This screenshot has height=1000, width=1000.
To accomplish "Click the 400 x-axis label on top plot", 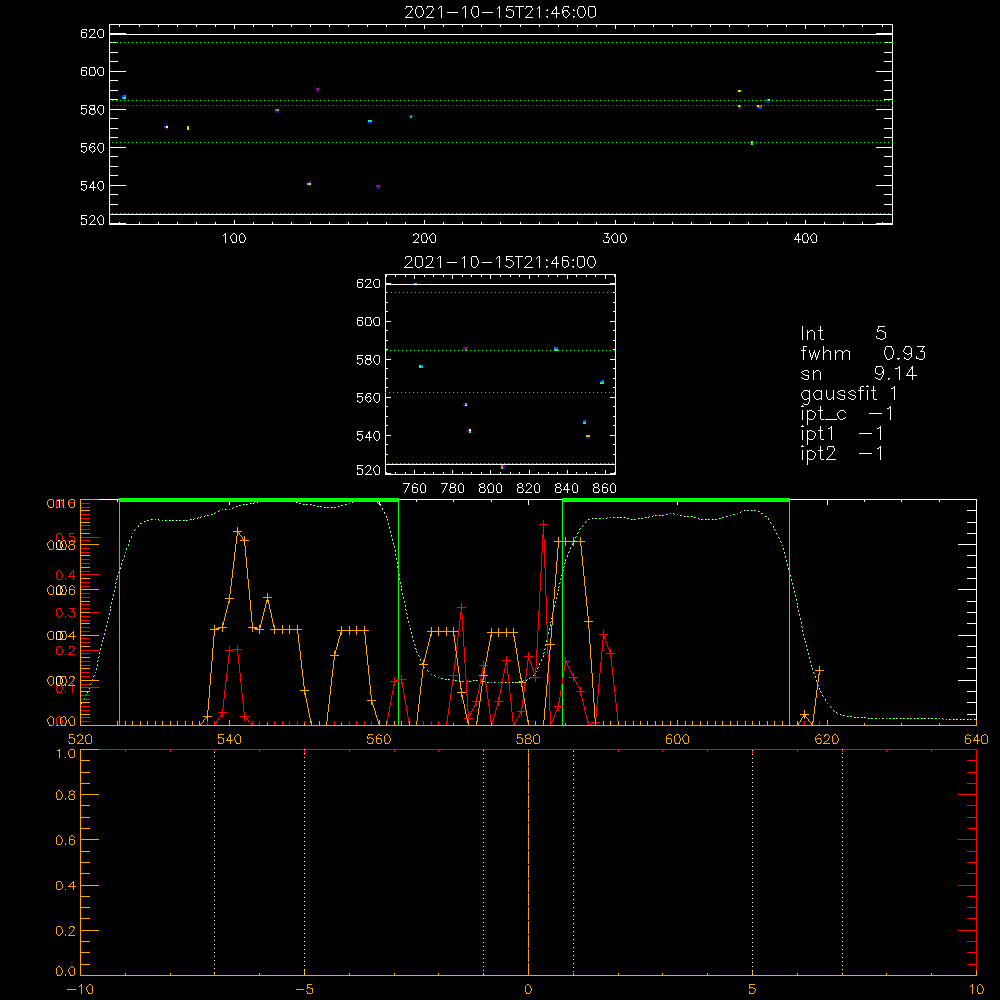I will [805, 239].
